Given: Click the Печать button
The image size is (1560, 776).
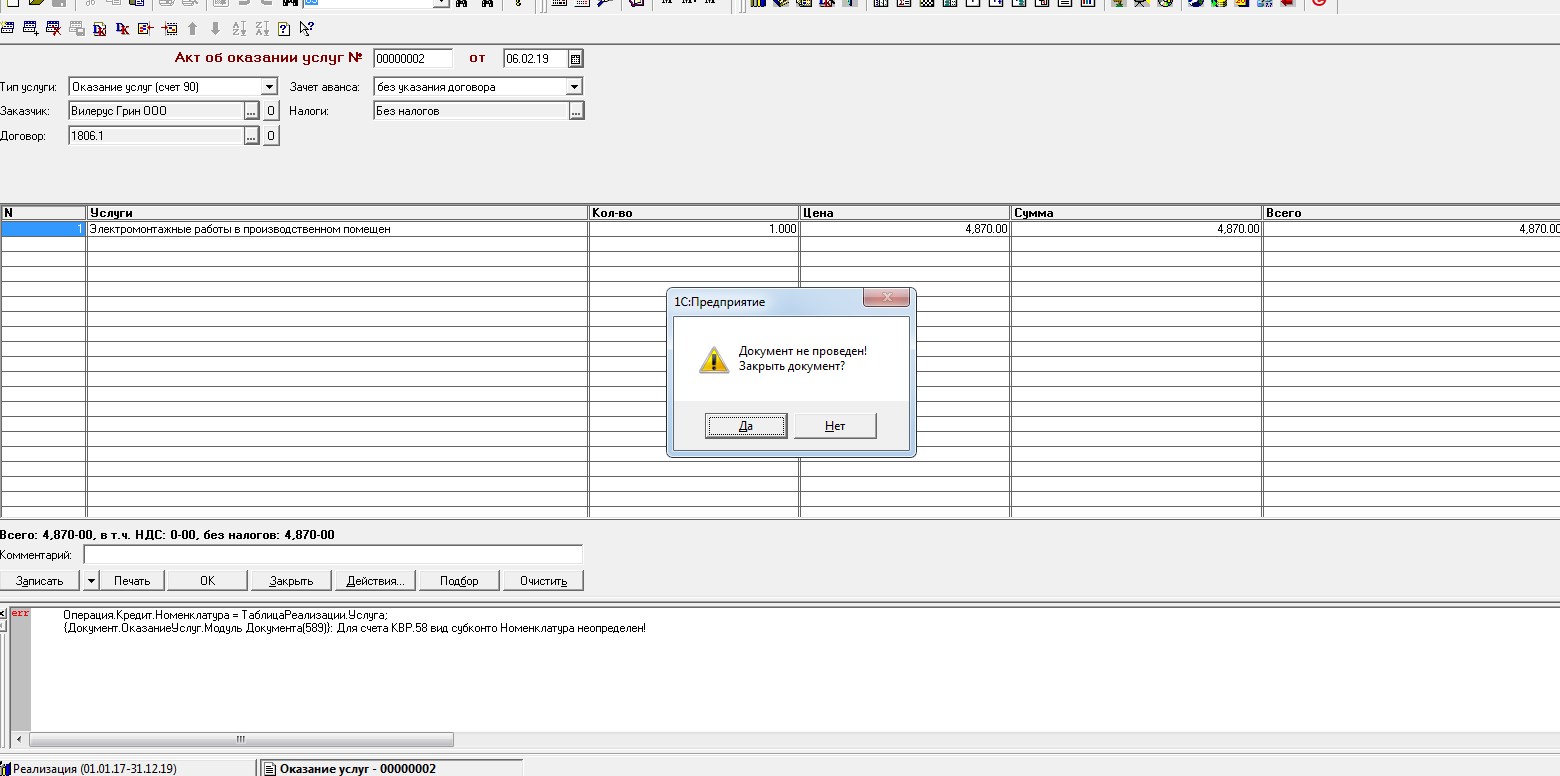Looking at the screenshot, I should [x=132, y=581].
